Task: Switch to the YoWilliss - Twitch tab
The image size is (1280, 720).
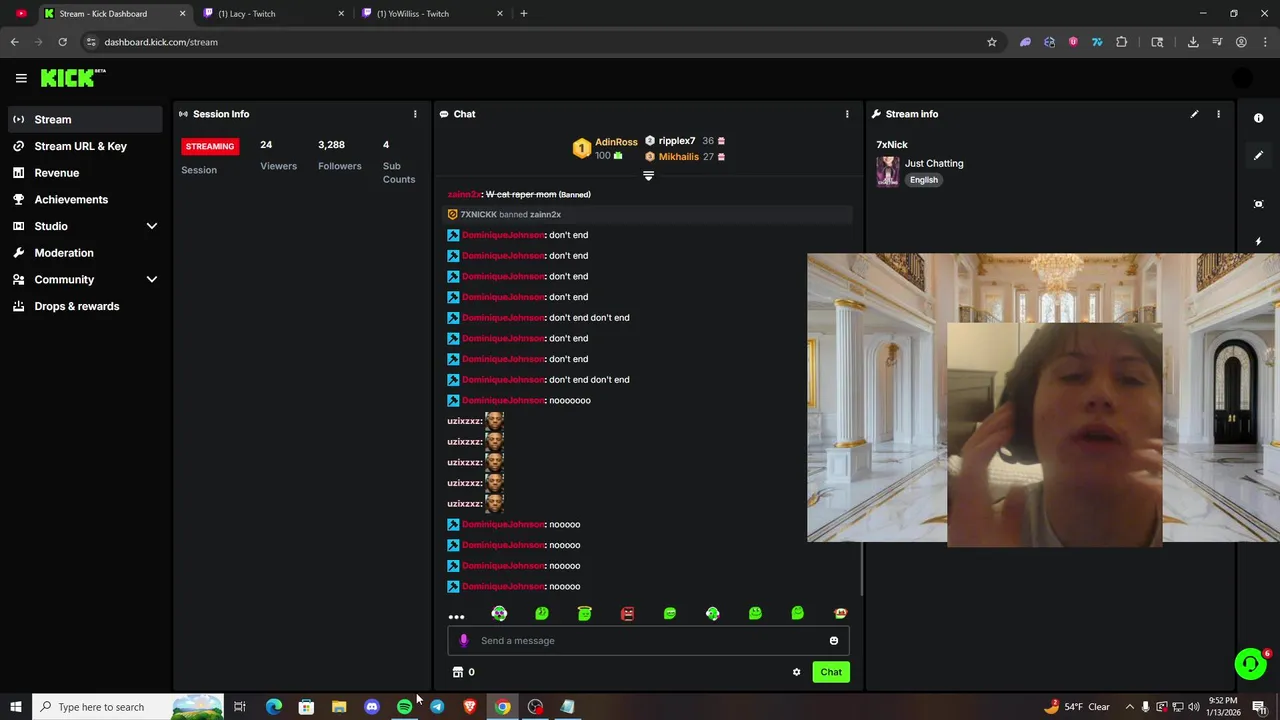Action: tap(433, 14)
